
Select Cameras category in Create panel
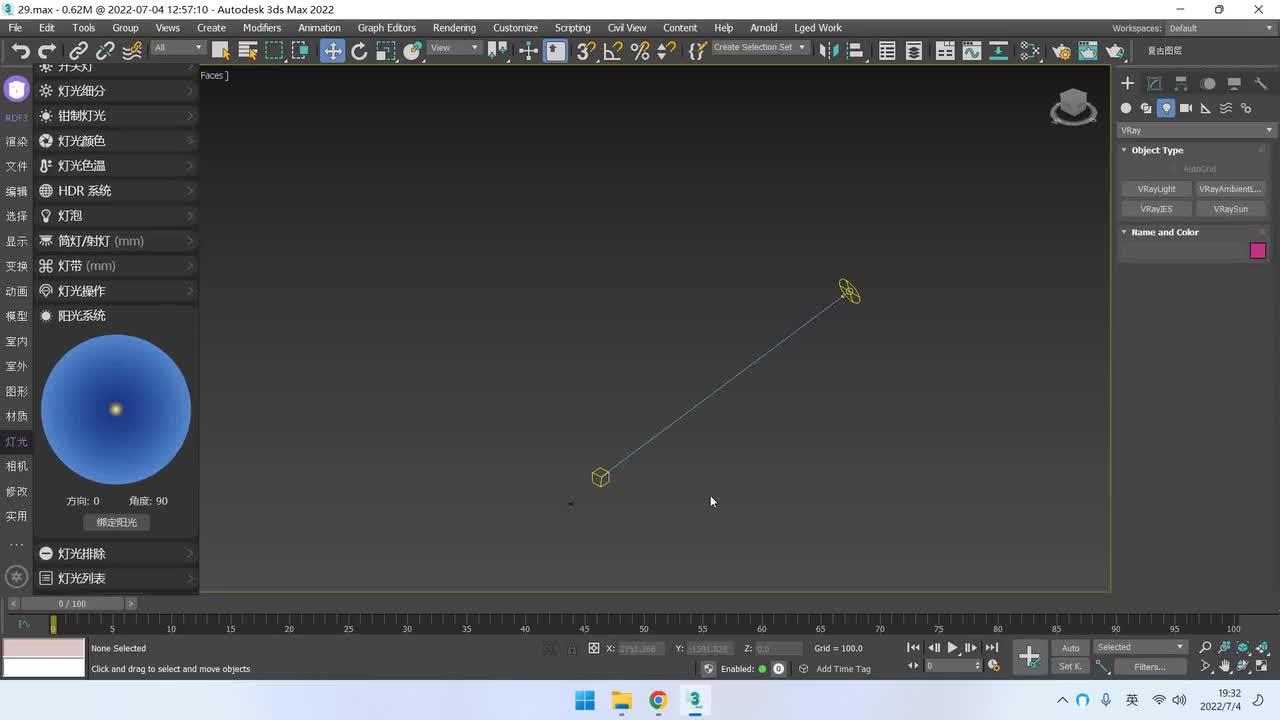1186,108
